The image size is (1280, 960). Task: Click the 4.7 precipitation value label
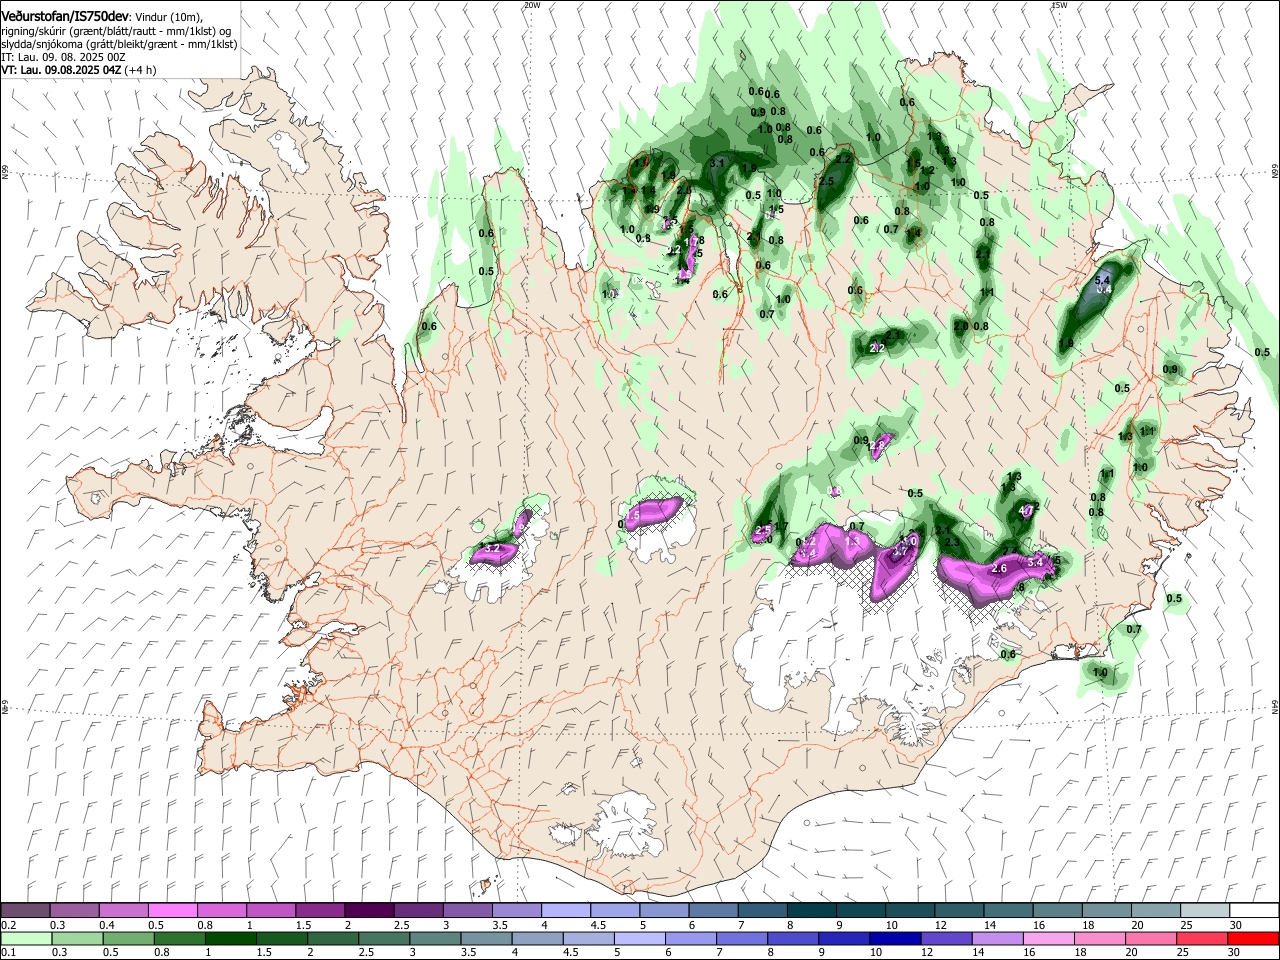click(1026, 511)
